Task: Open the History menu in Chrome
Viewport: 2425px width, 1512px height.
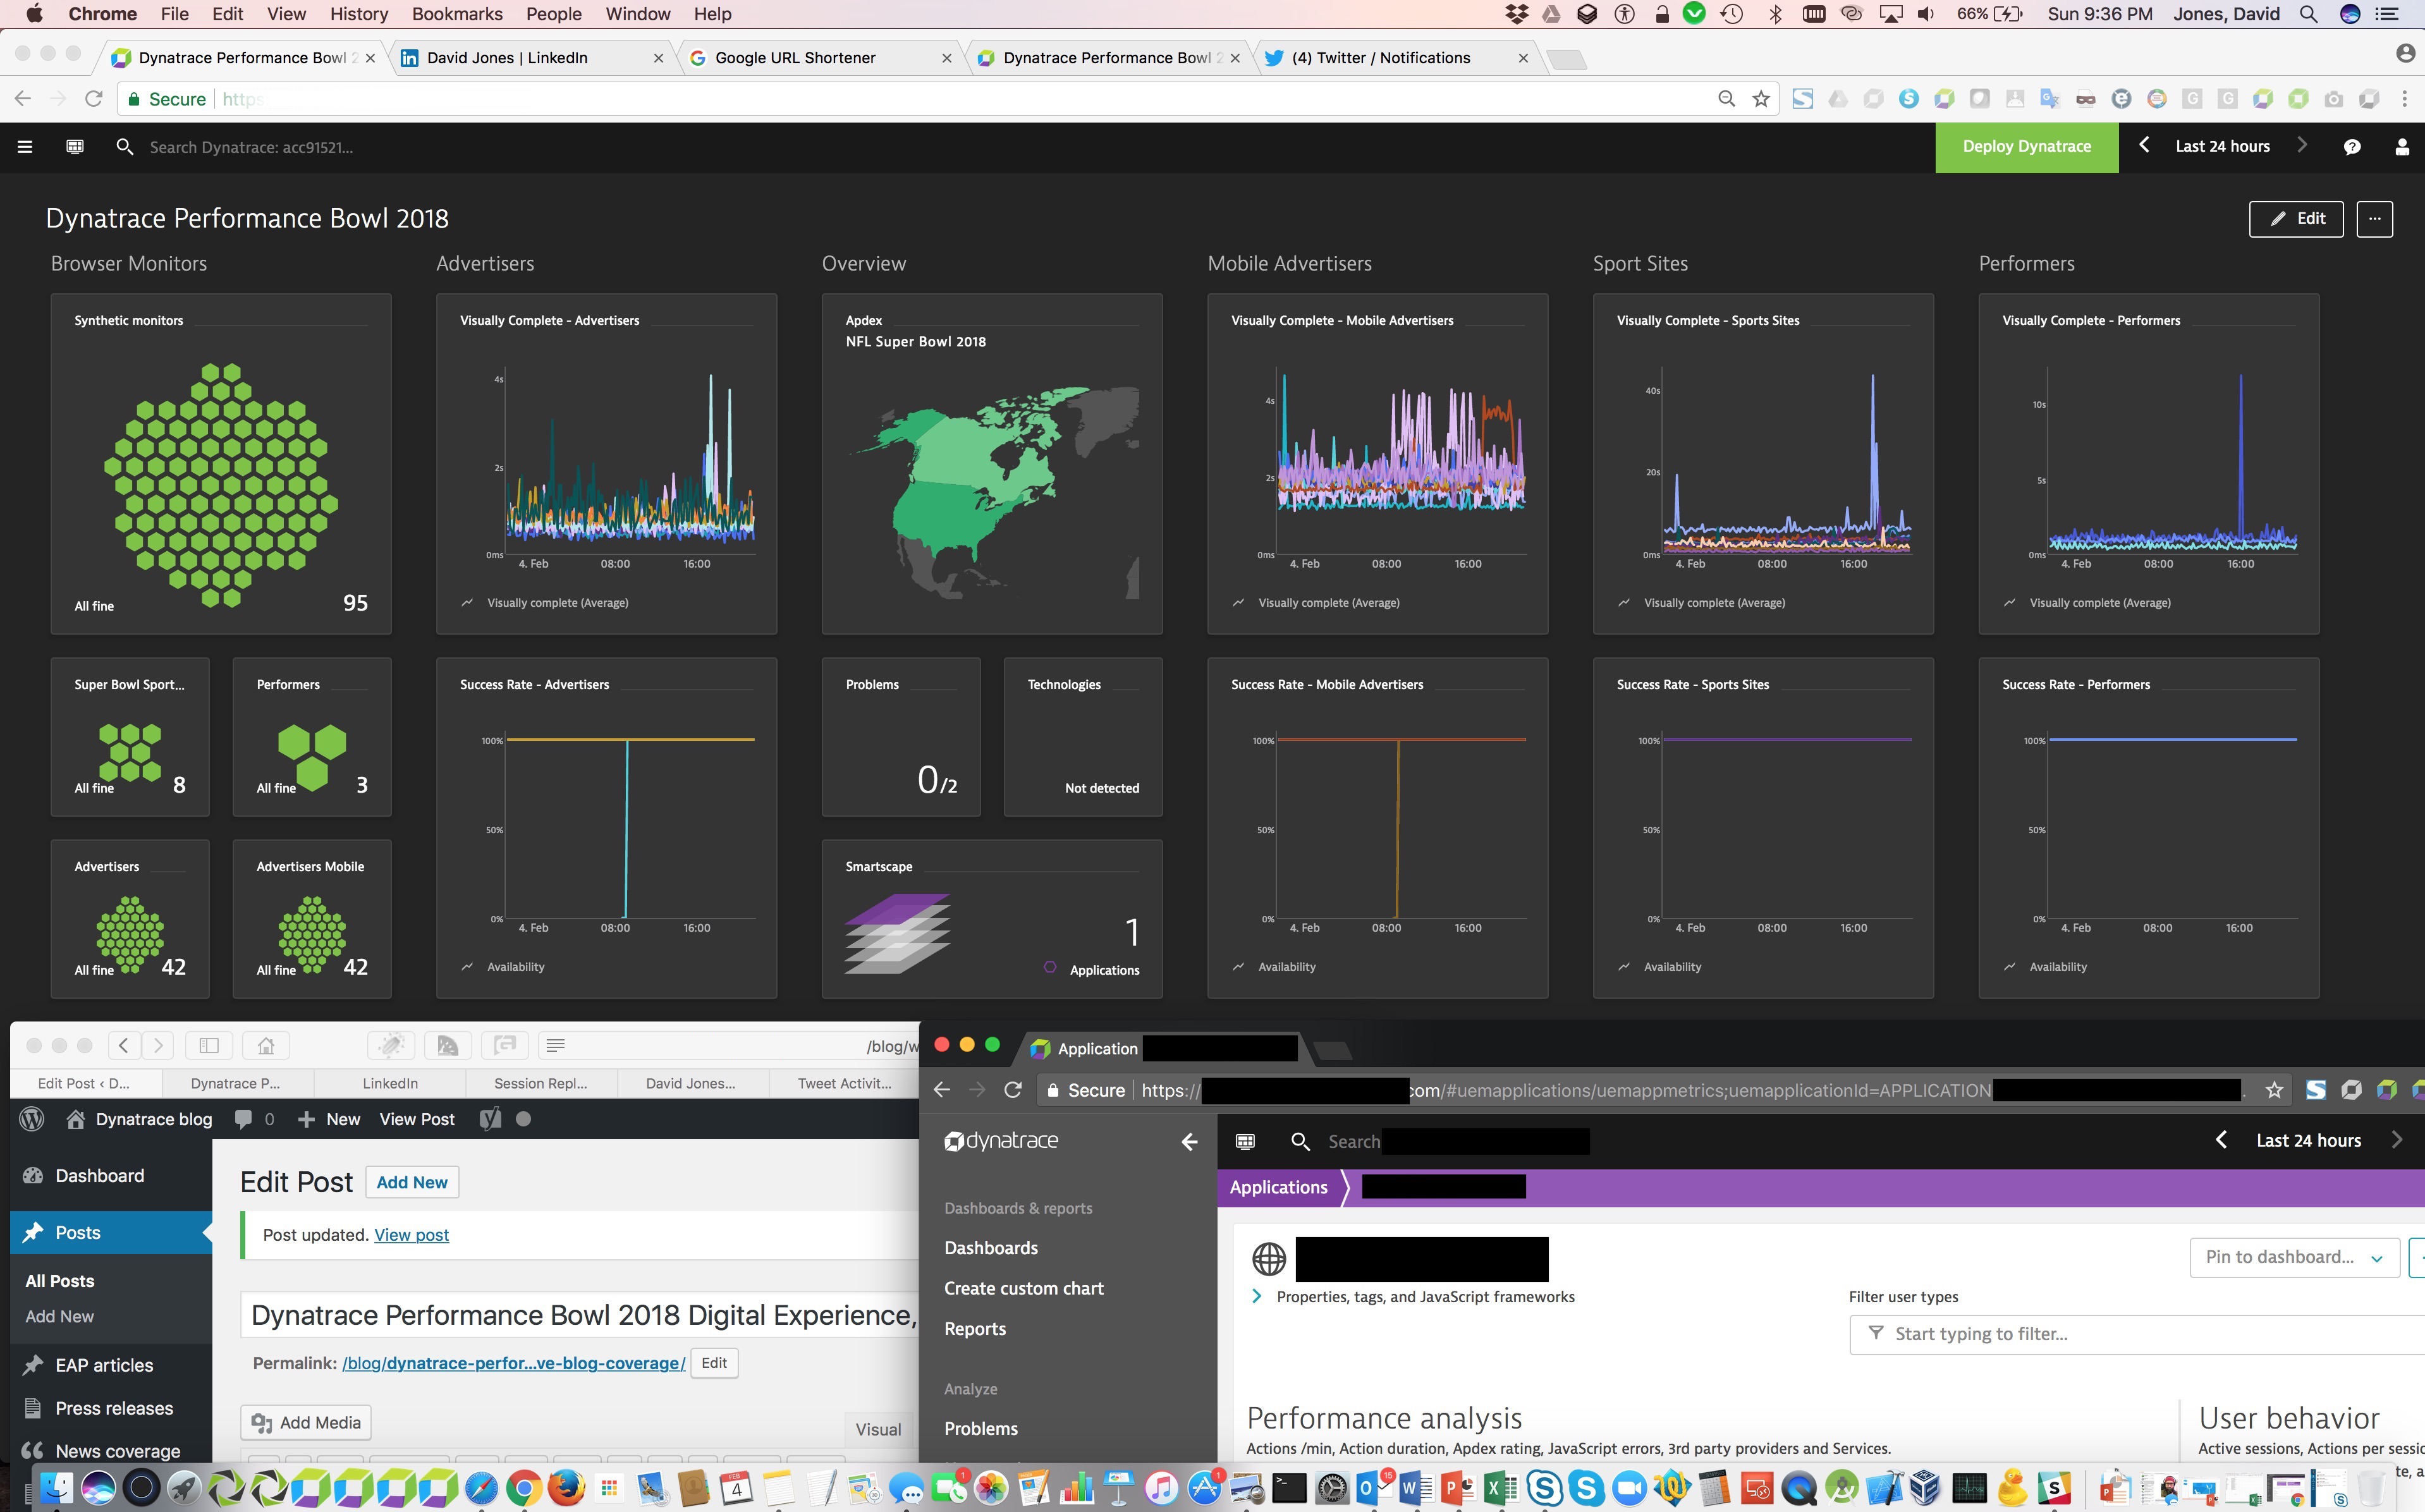Action: [x=358, y=14]
